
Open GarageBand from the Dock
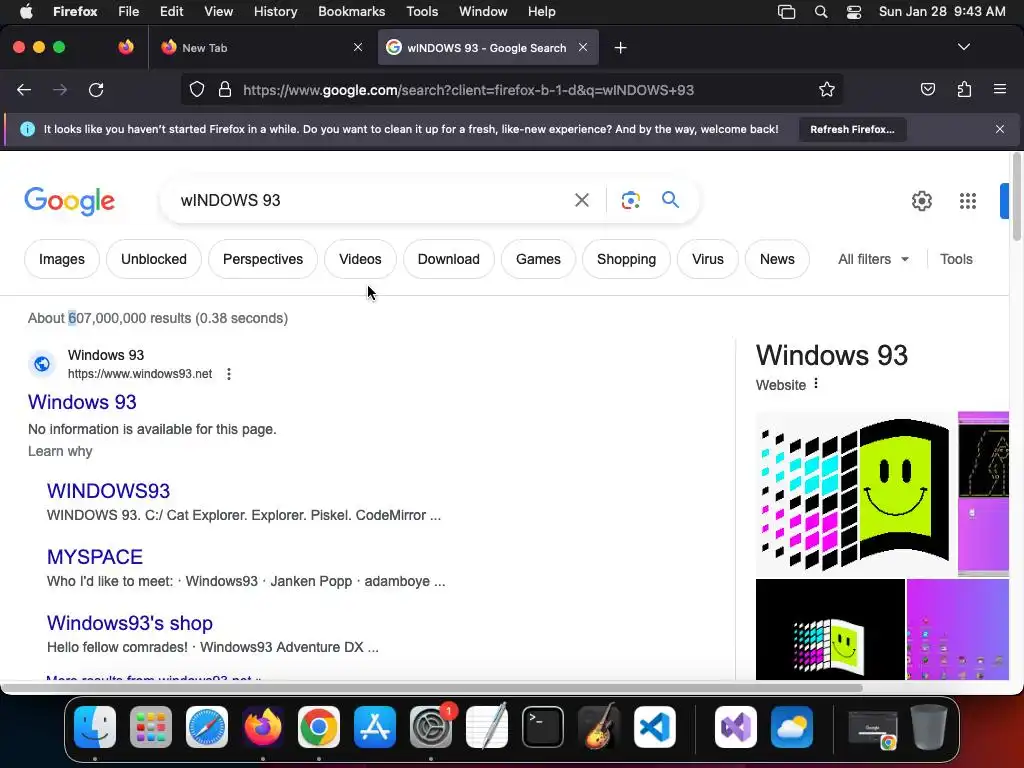[599, 727]
